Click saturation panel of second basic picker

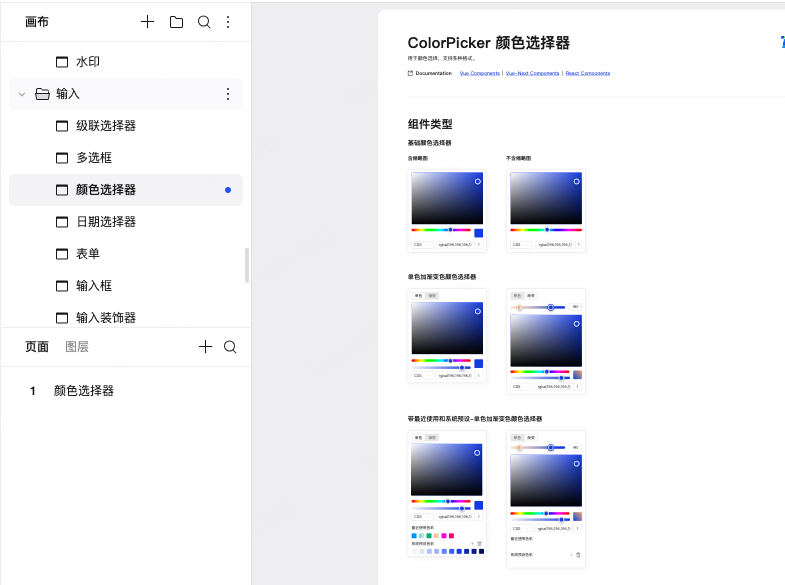point(546,198)
